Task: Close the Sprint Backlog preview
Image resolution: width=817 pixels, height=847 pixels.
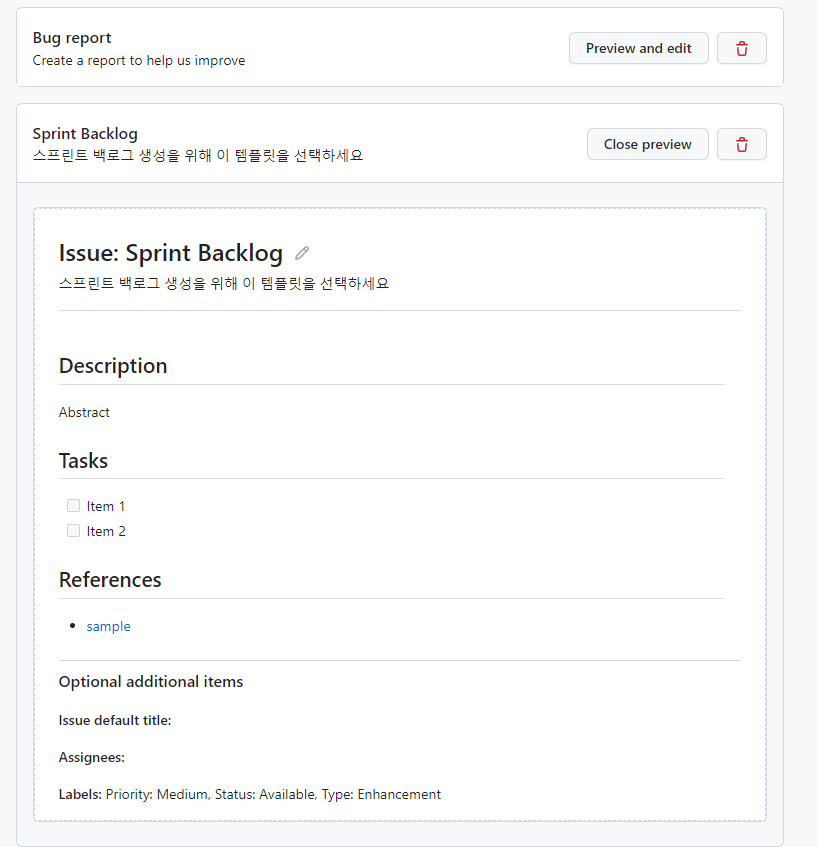Action: pos(647,144)
